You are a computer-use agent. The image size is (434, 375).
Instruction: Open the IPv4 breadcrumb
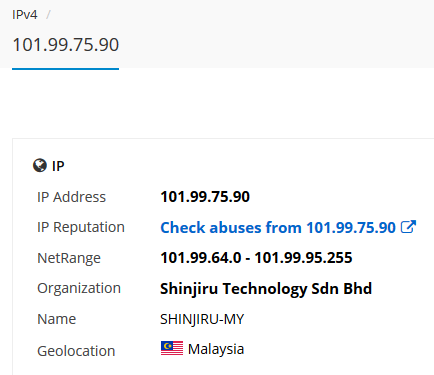[x=25, y=15]
